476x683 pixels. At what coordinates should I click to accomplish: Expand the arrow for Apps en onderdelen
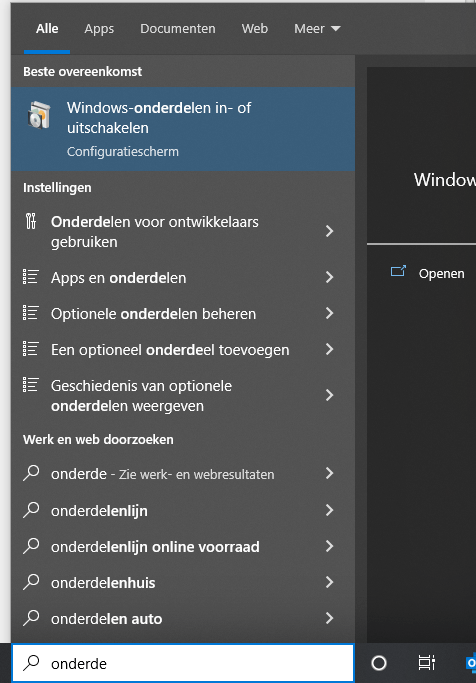tap(330, 277)
